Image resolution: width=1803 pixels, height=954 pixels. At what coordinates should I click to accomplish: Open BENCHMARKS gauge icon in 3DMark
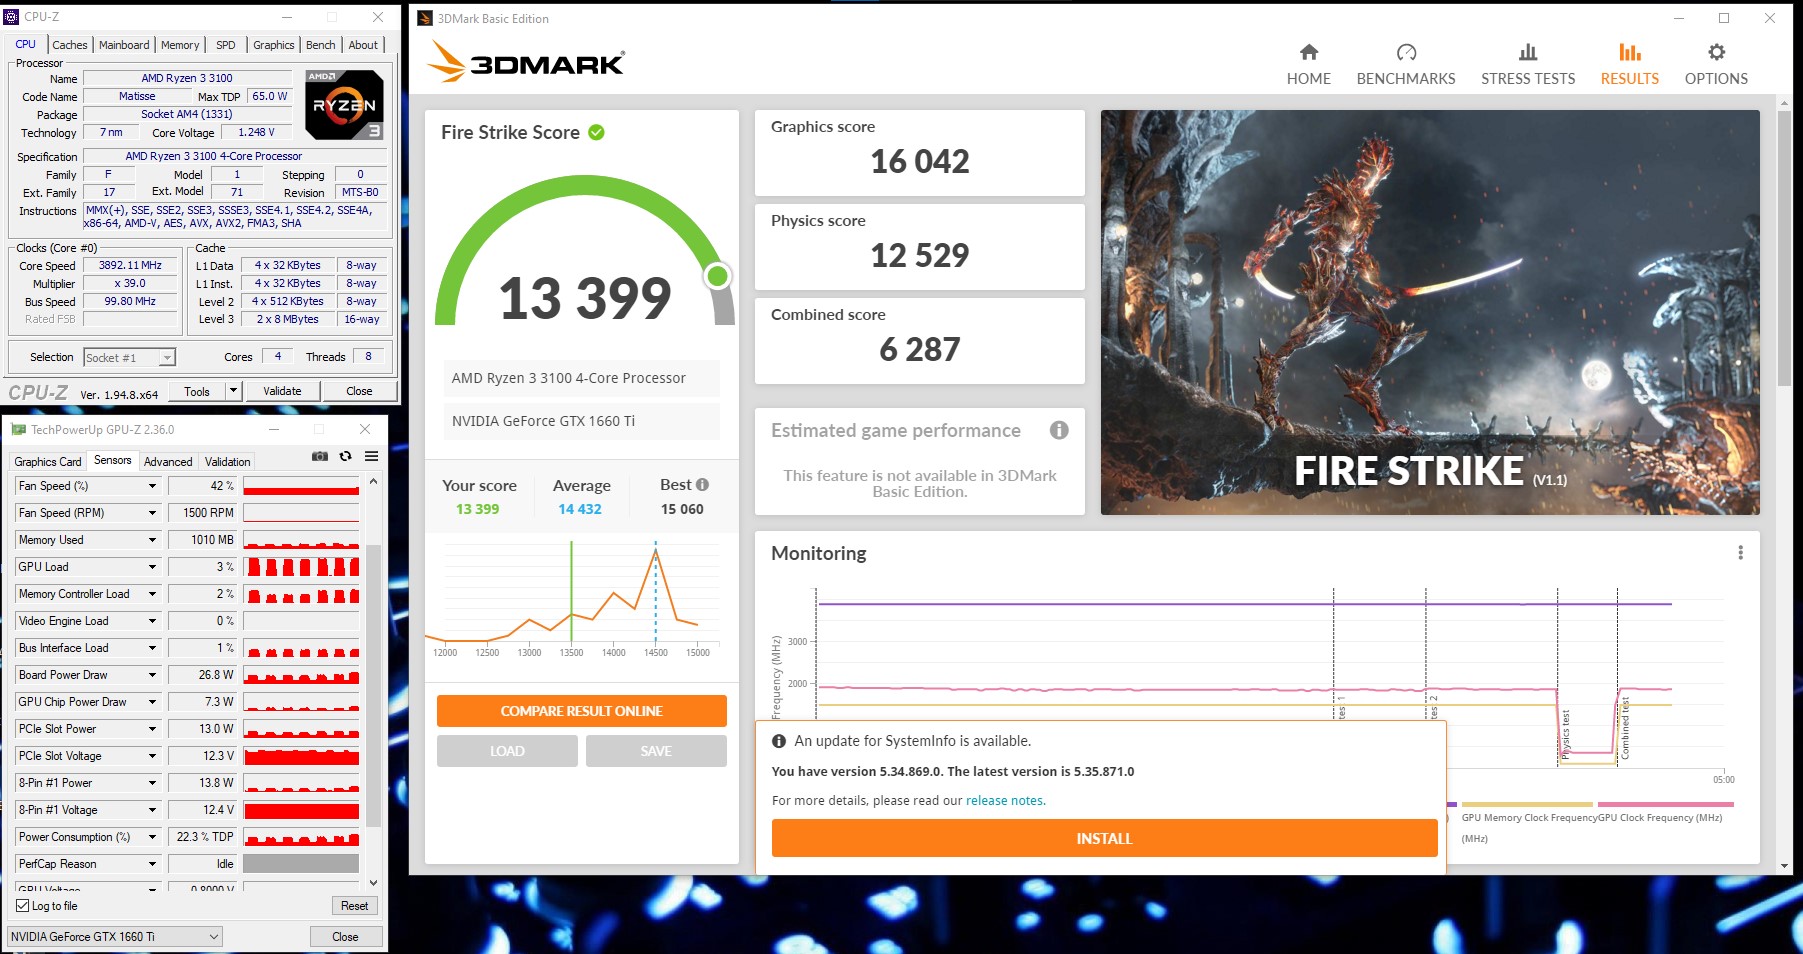(x=1406, y=52)
